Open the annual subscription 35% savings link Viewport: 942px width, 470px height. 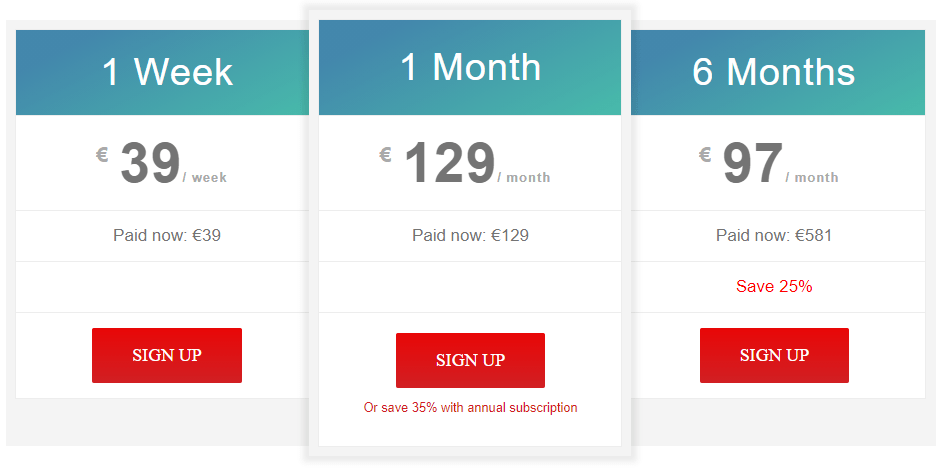[470, 407]
